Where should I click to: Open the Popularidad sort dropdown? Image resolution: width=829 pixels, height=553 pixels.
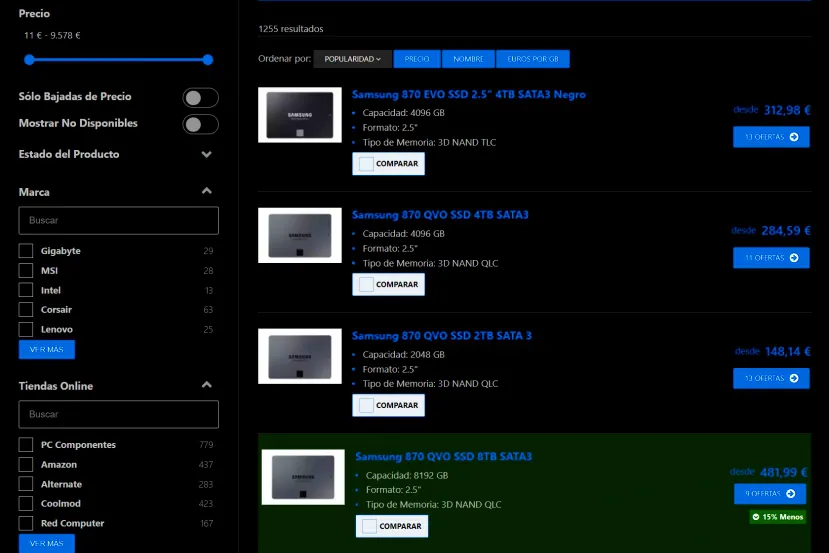coord(352,59)
